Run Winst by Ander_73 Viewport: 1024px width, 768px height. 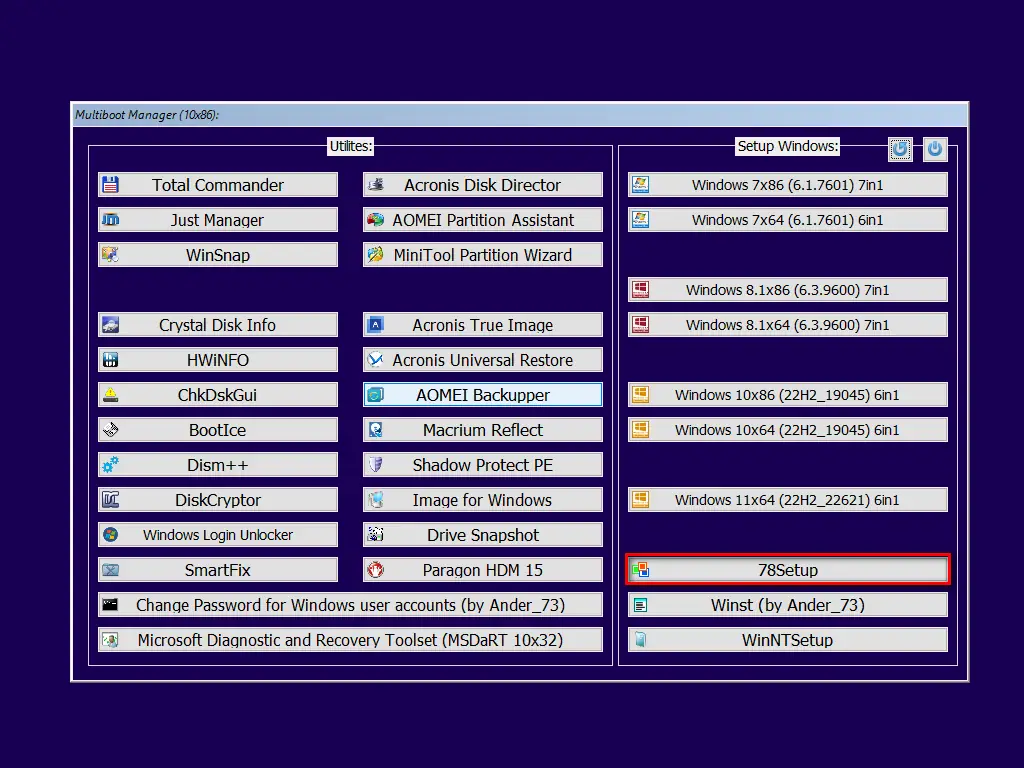click(787, 604)
